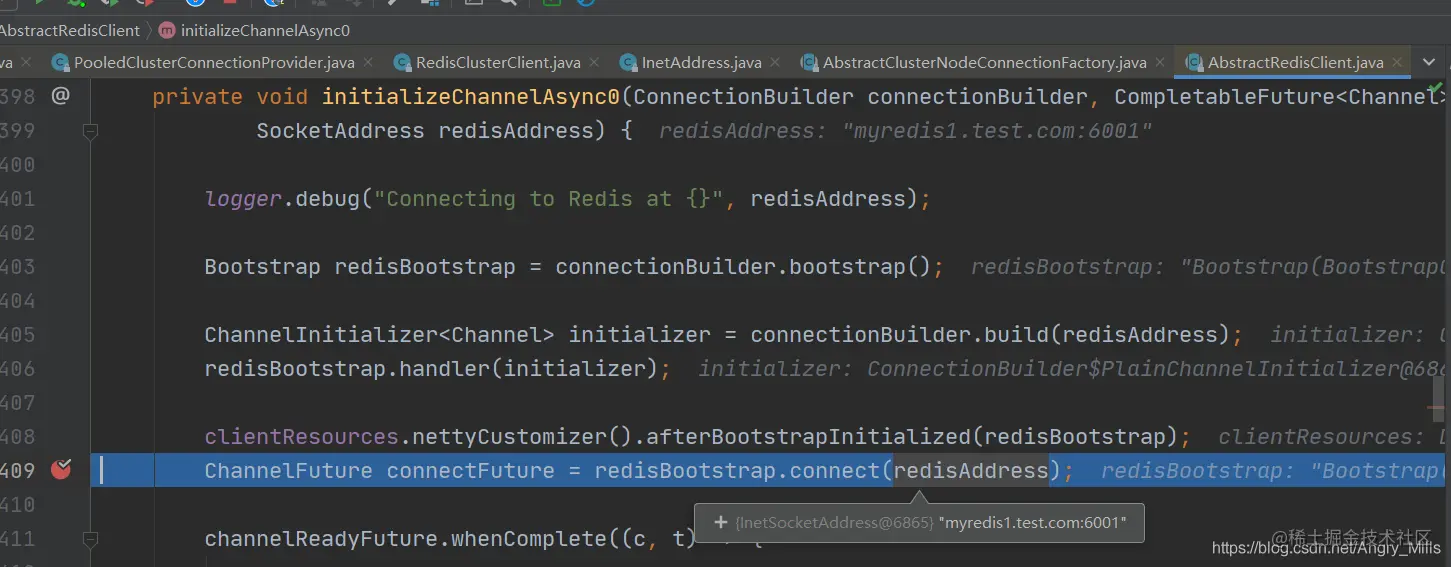Click class icon on RedisClusterClient.java tab
Image resolution: width=1451 pixels, height=567 pixels.
[x=402, y=63]
